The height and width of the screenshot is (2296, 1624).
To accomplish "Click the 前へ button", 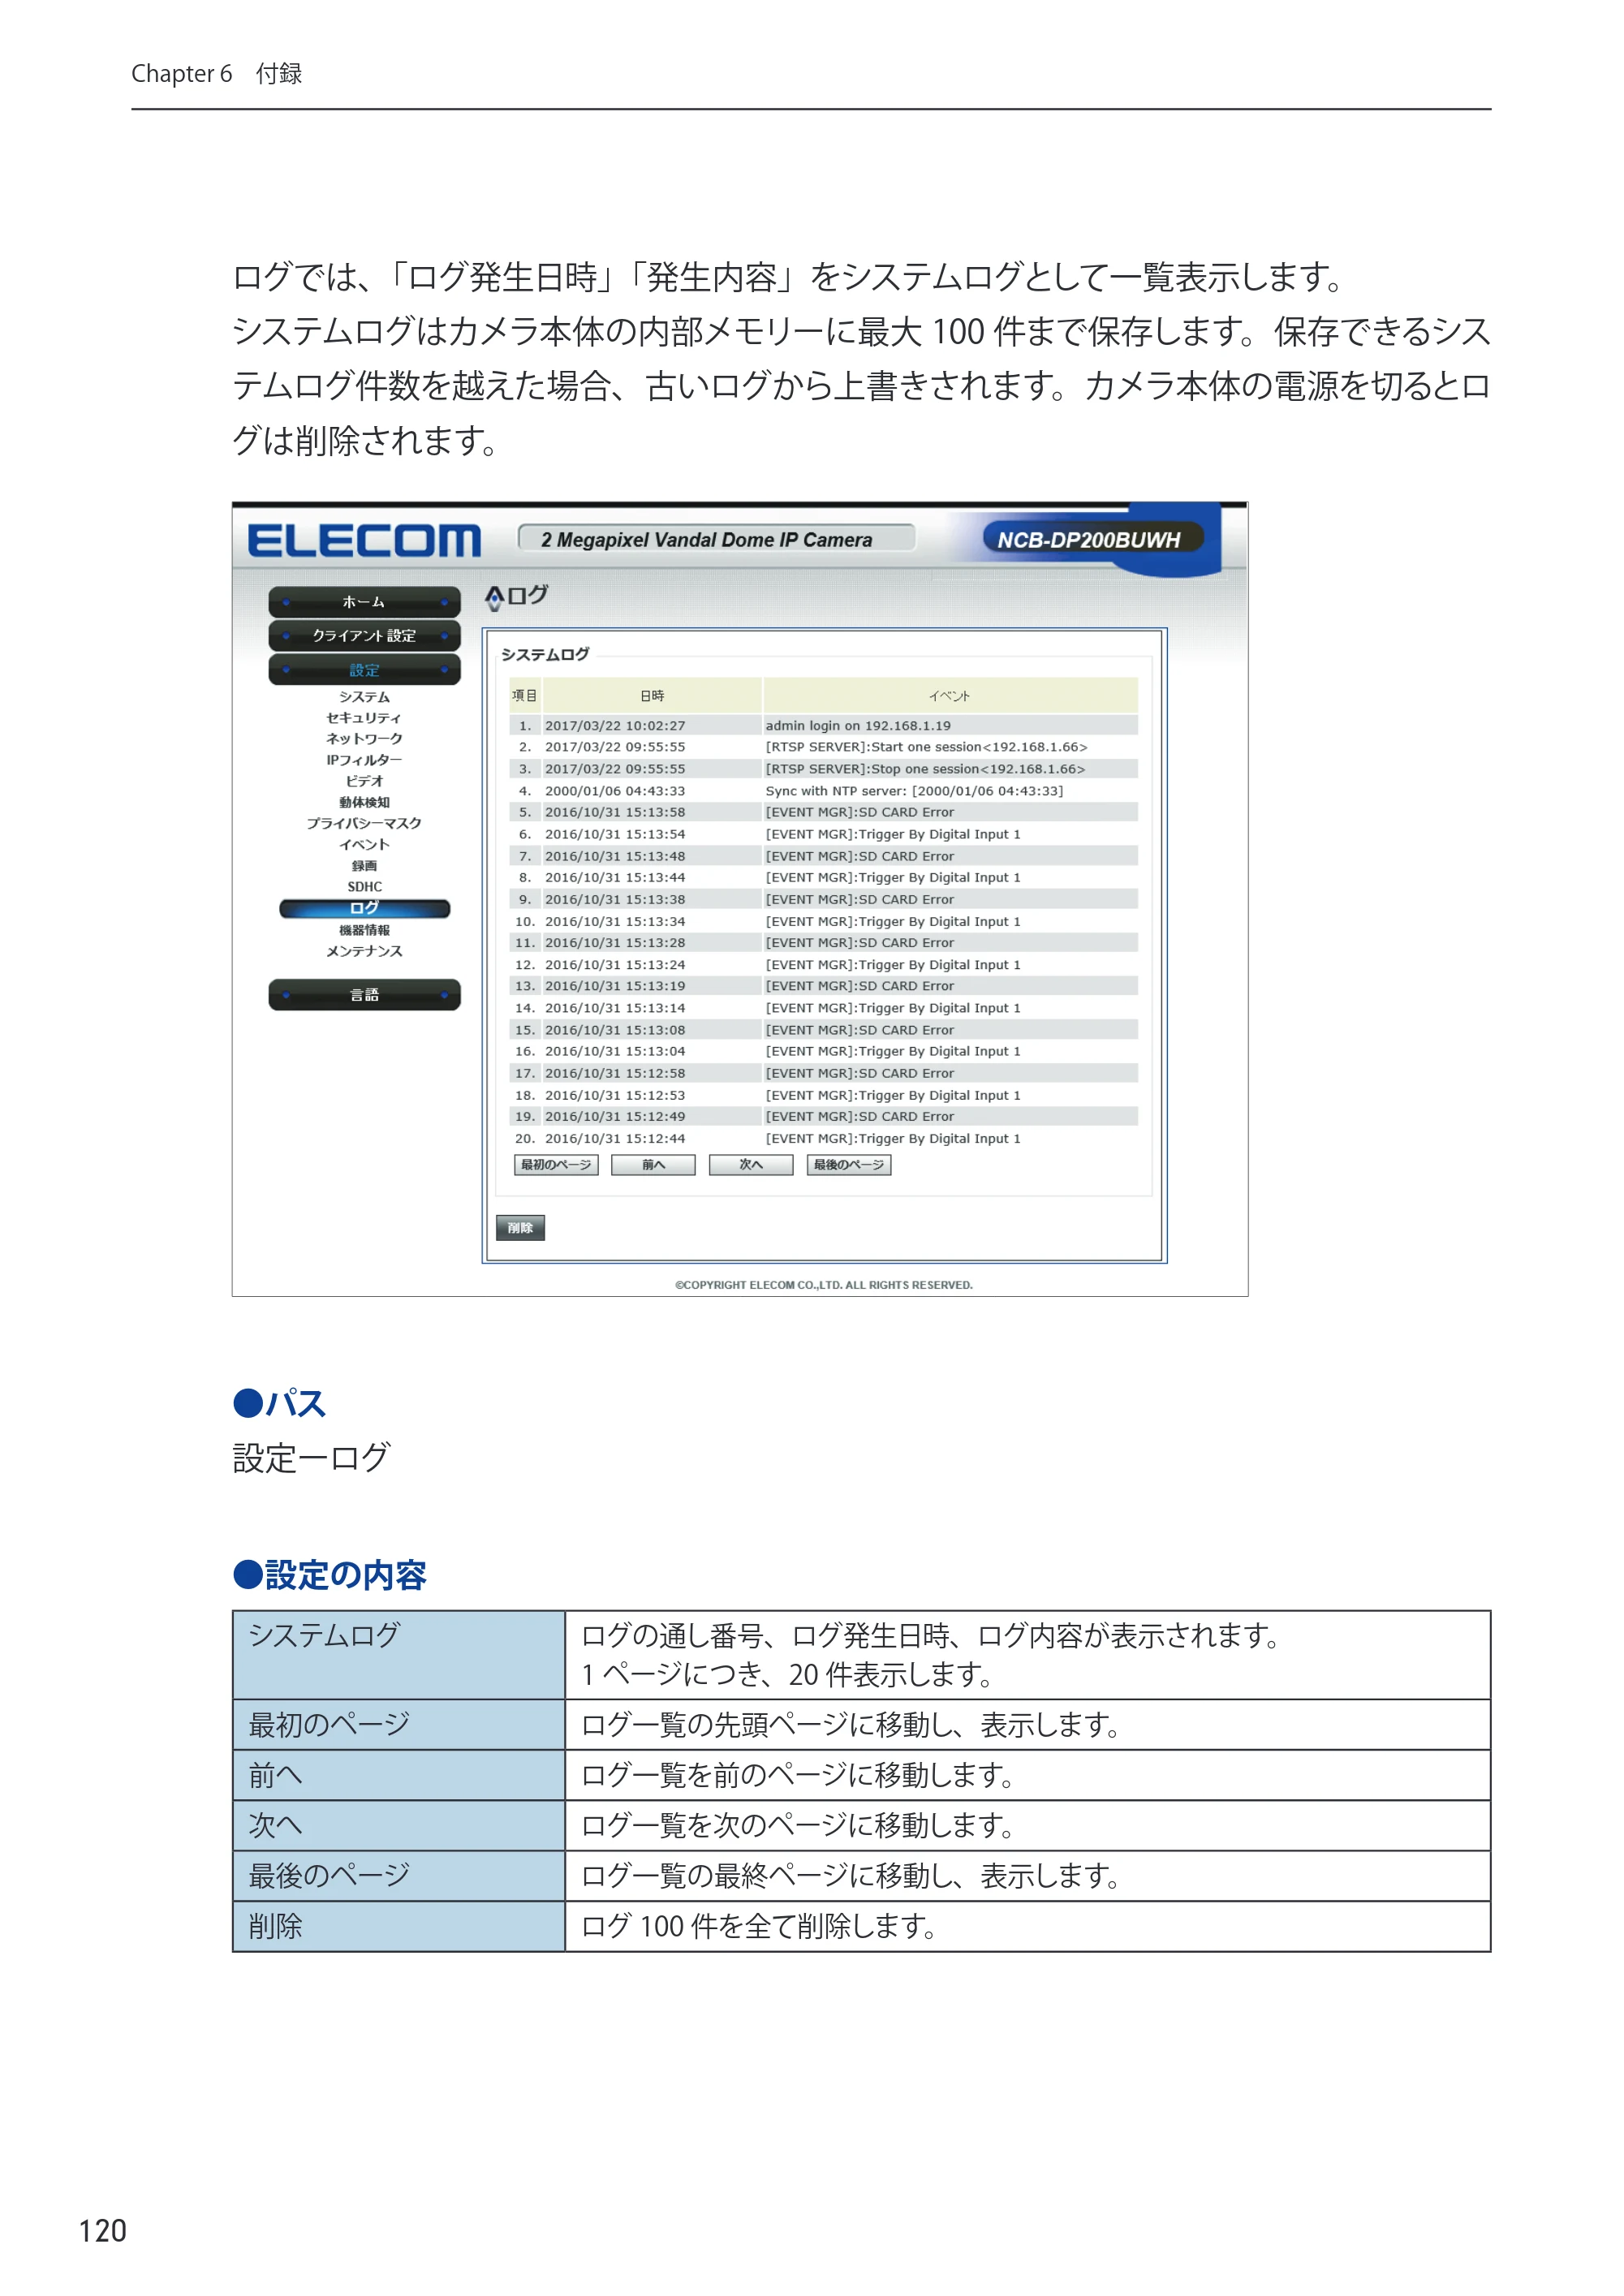I will tap(653, 1165).
